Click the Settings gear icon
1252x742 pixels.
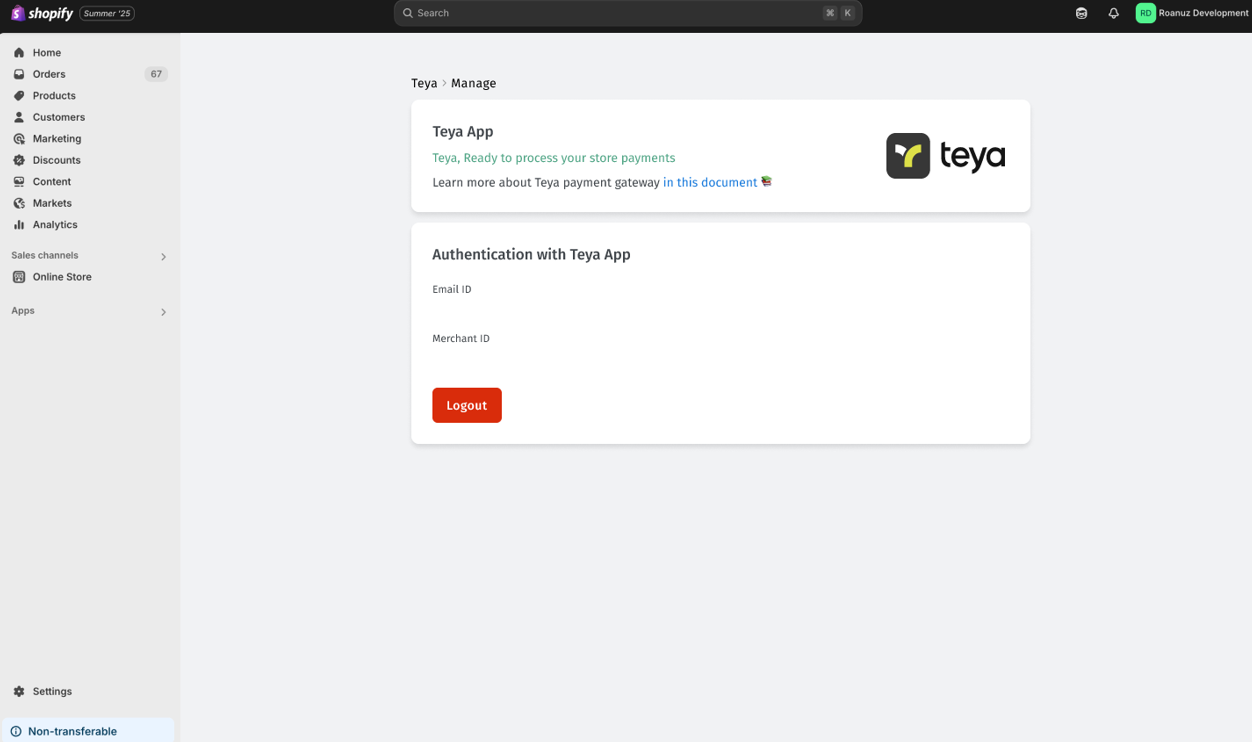point(19,691)
